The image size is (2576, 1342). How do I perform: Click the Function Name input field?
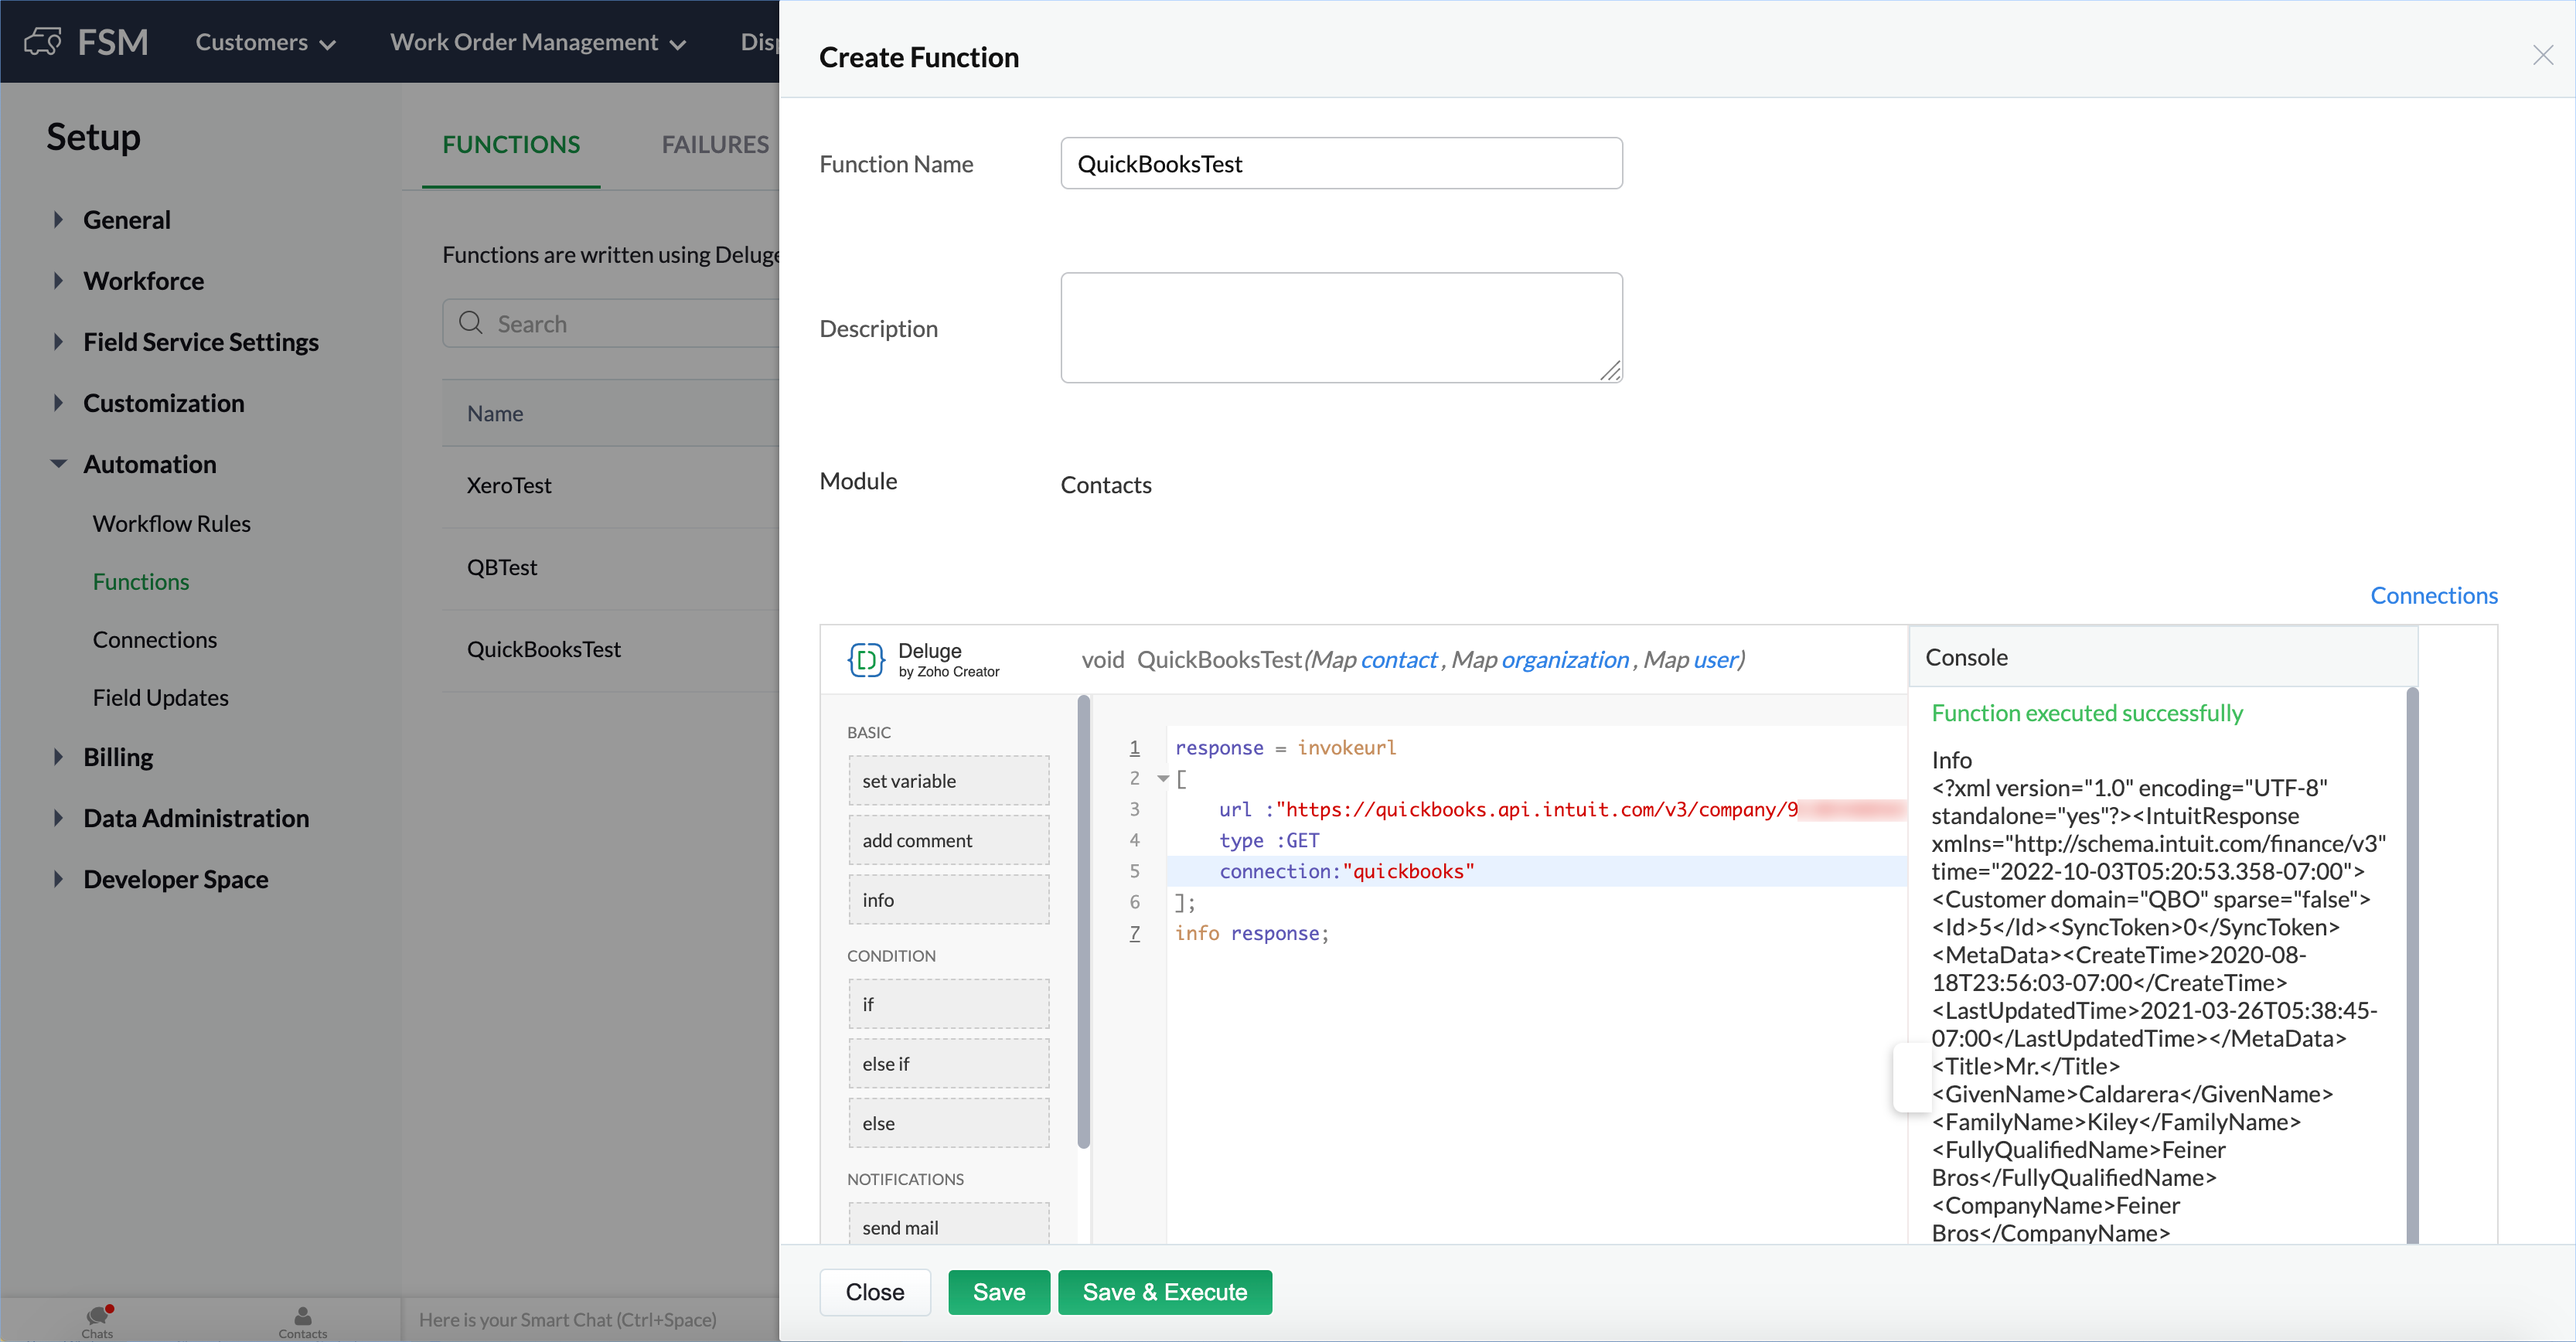coord(1341,164)
